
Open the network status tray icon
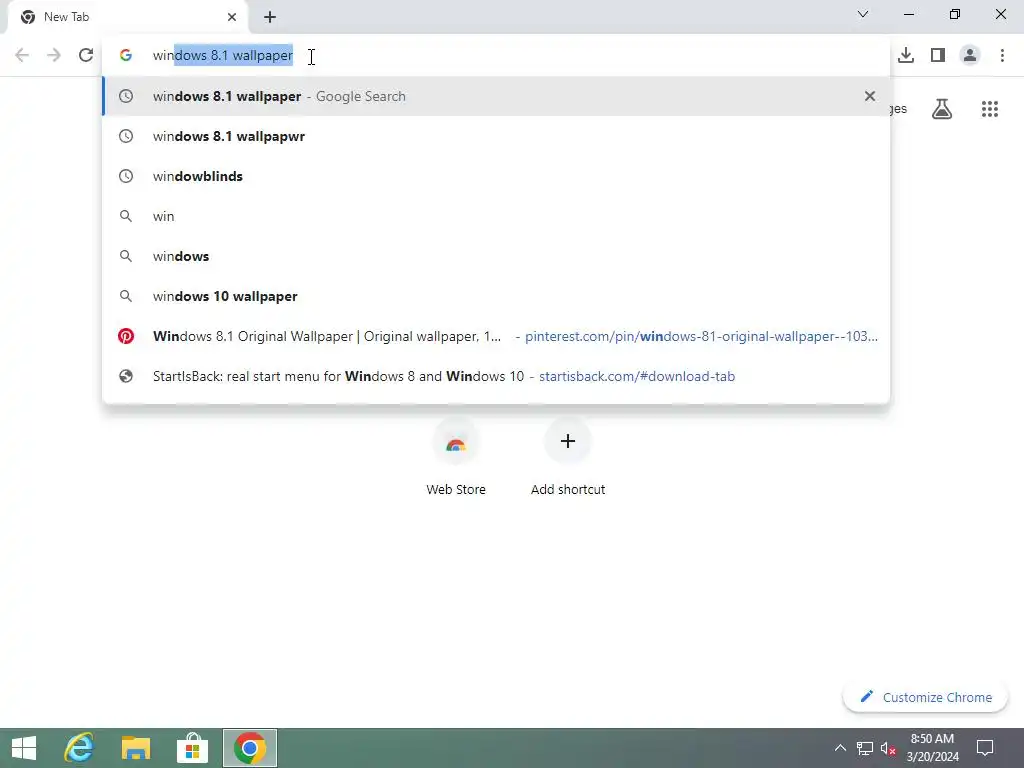click(865, 748)
